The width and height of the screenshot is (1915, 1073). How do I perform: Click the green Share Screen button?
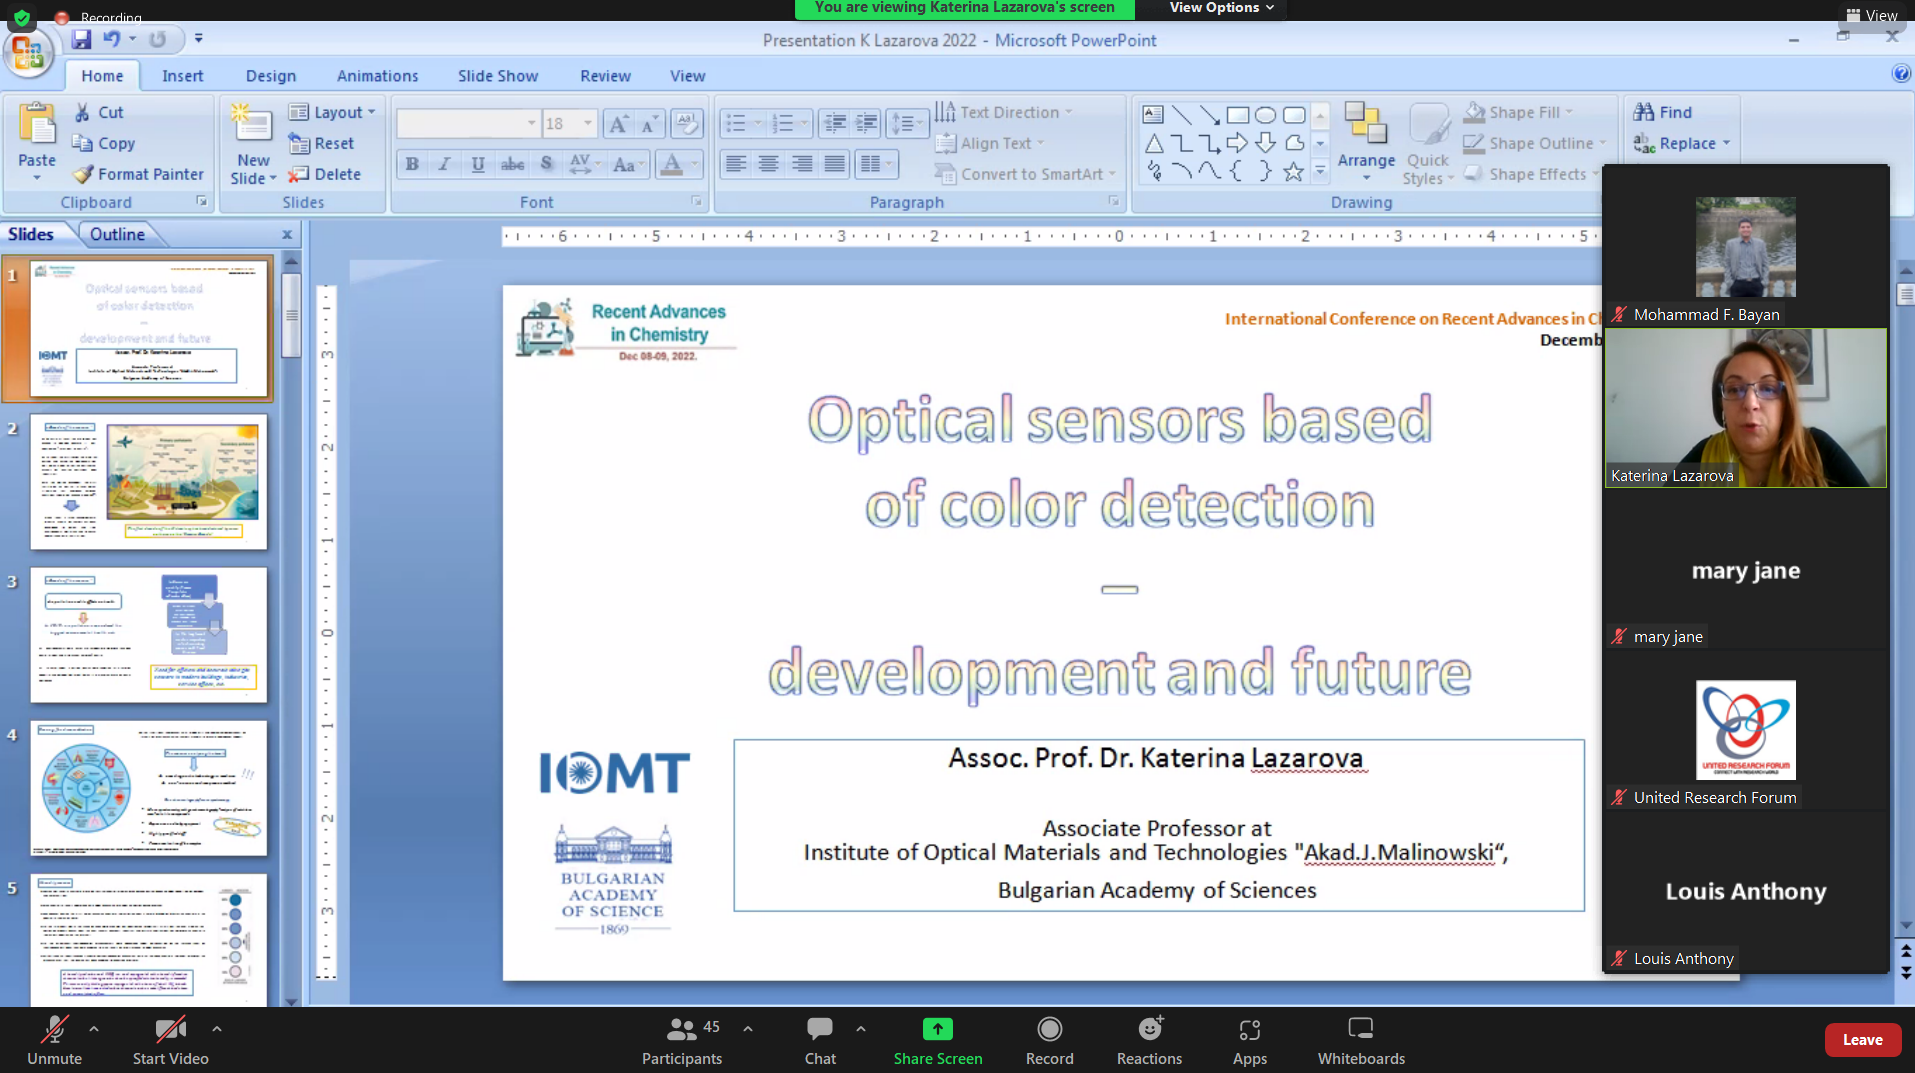point(937,1039)
